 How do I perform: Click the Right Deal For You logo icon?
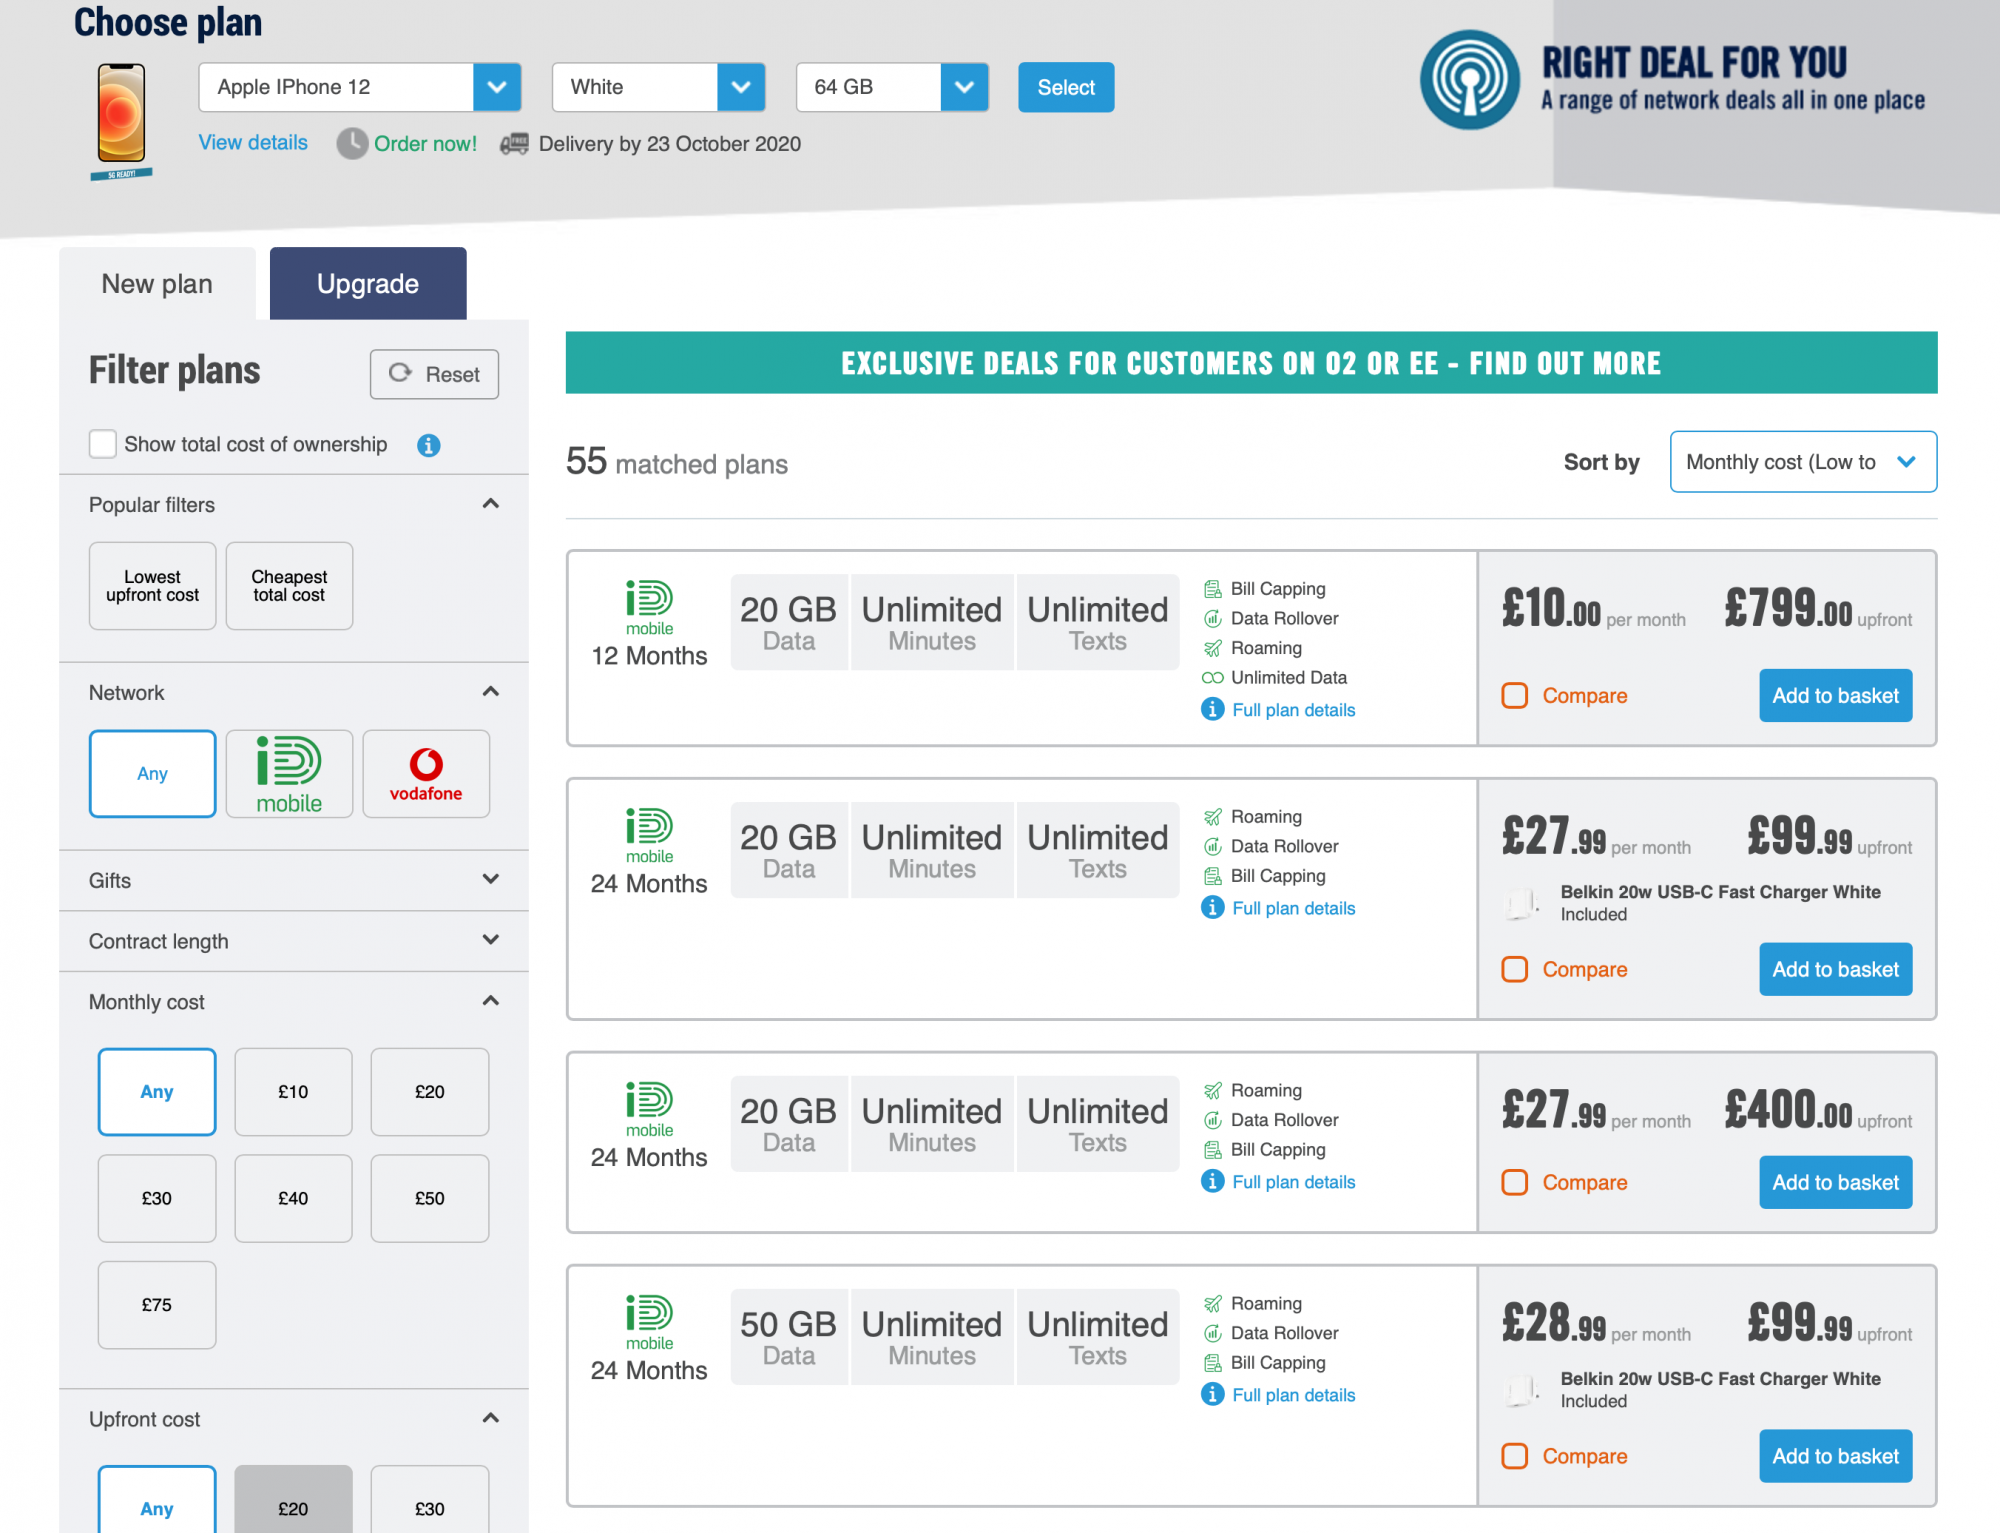pyautogui.click(x=1469, y=80)
